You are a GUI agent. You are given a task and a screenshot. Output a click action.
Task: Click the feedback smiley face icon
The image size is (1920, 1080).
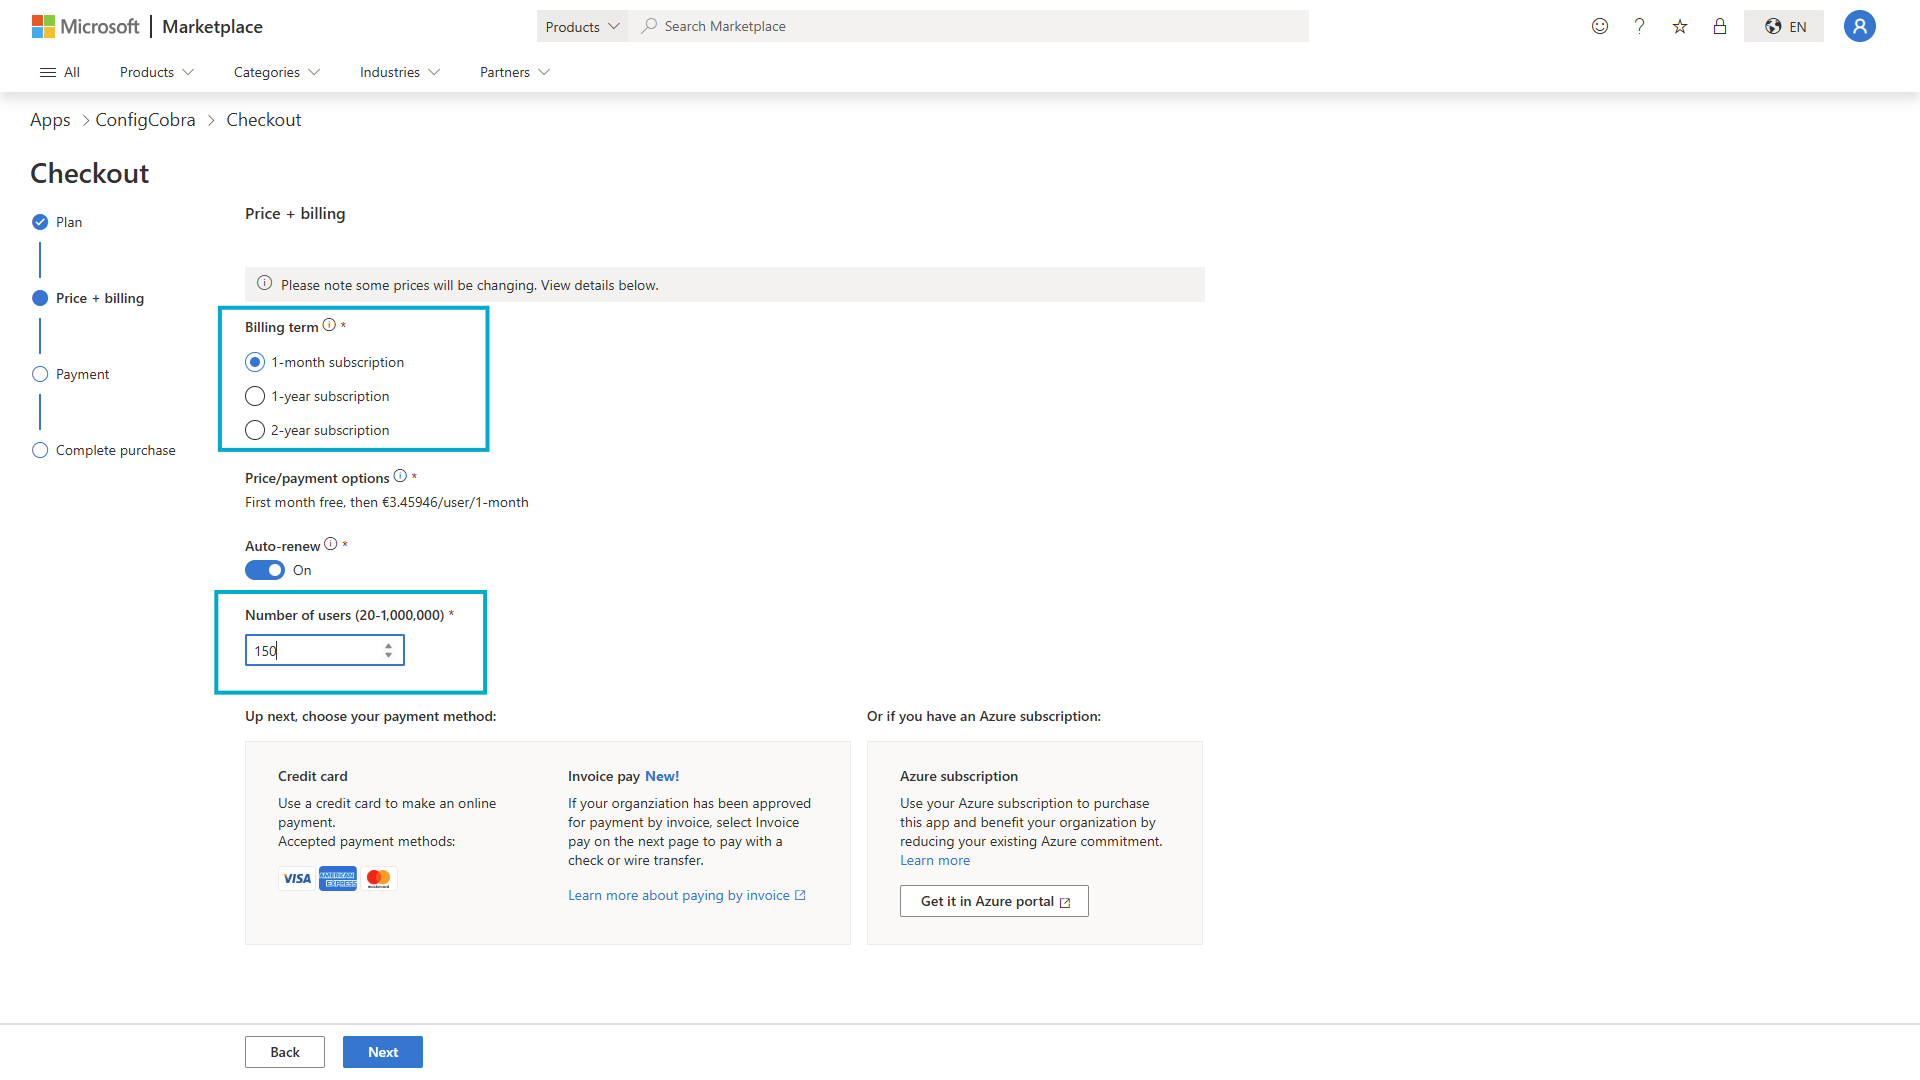1600,26
